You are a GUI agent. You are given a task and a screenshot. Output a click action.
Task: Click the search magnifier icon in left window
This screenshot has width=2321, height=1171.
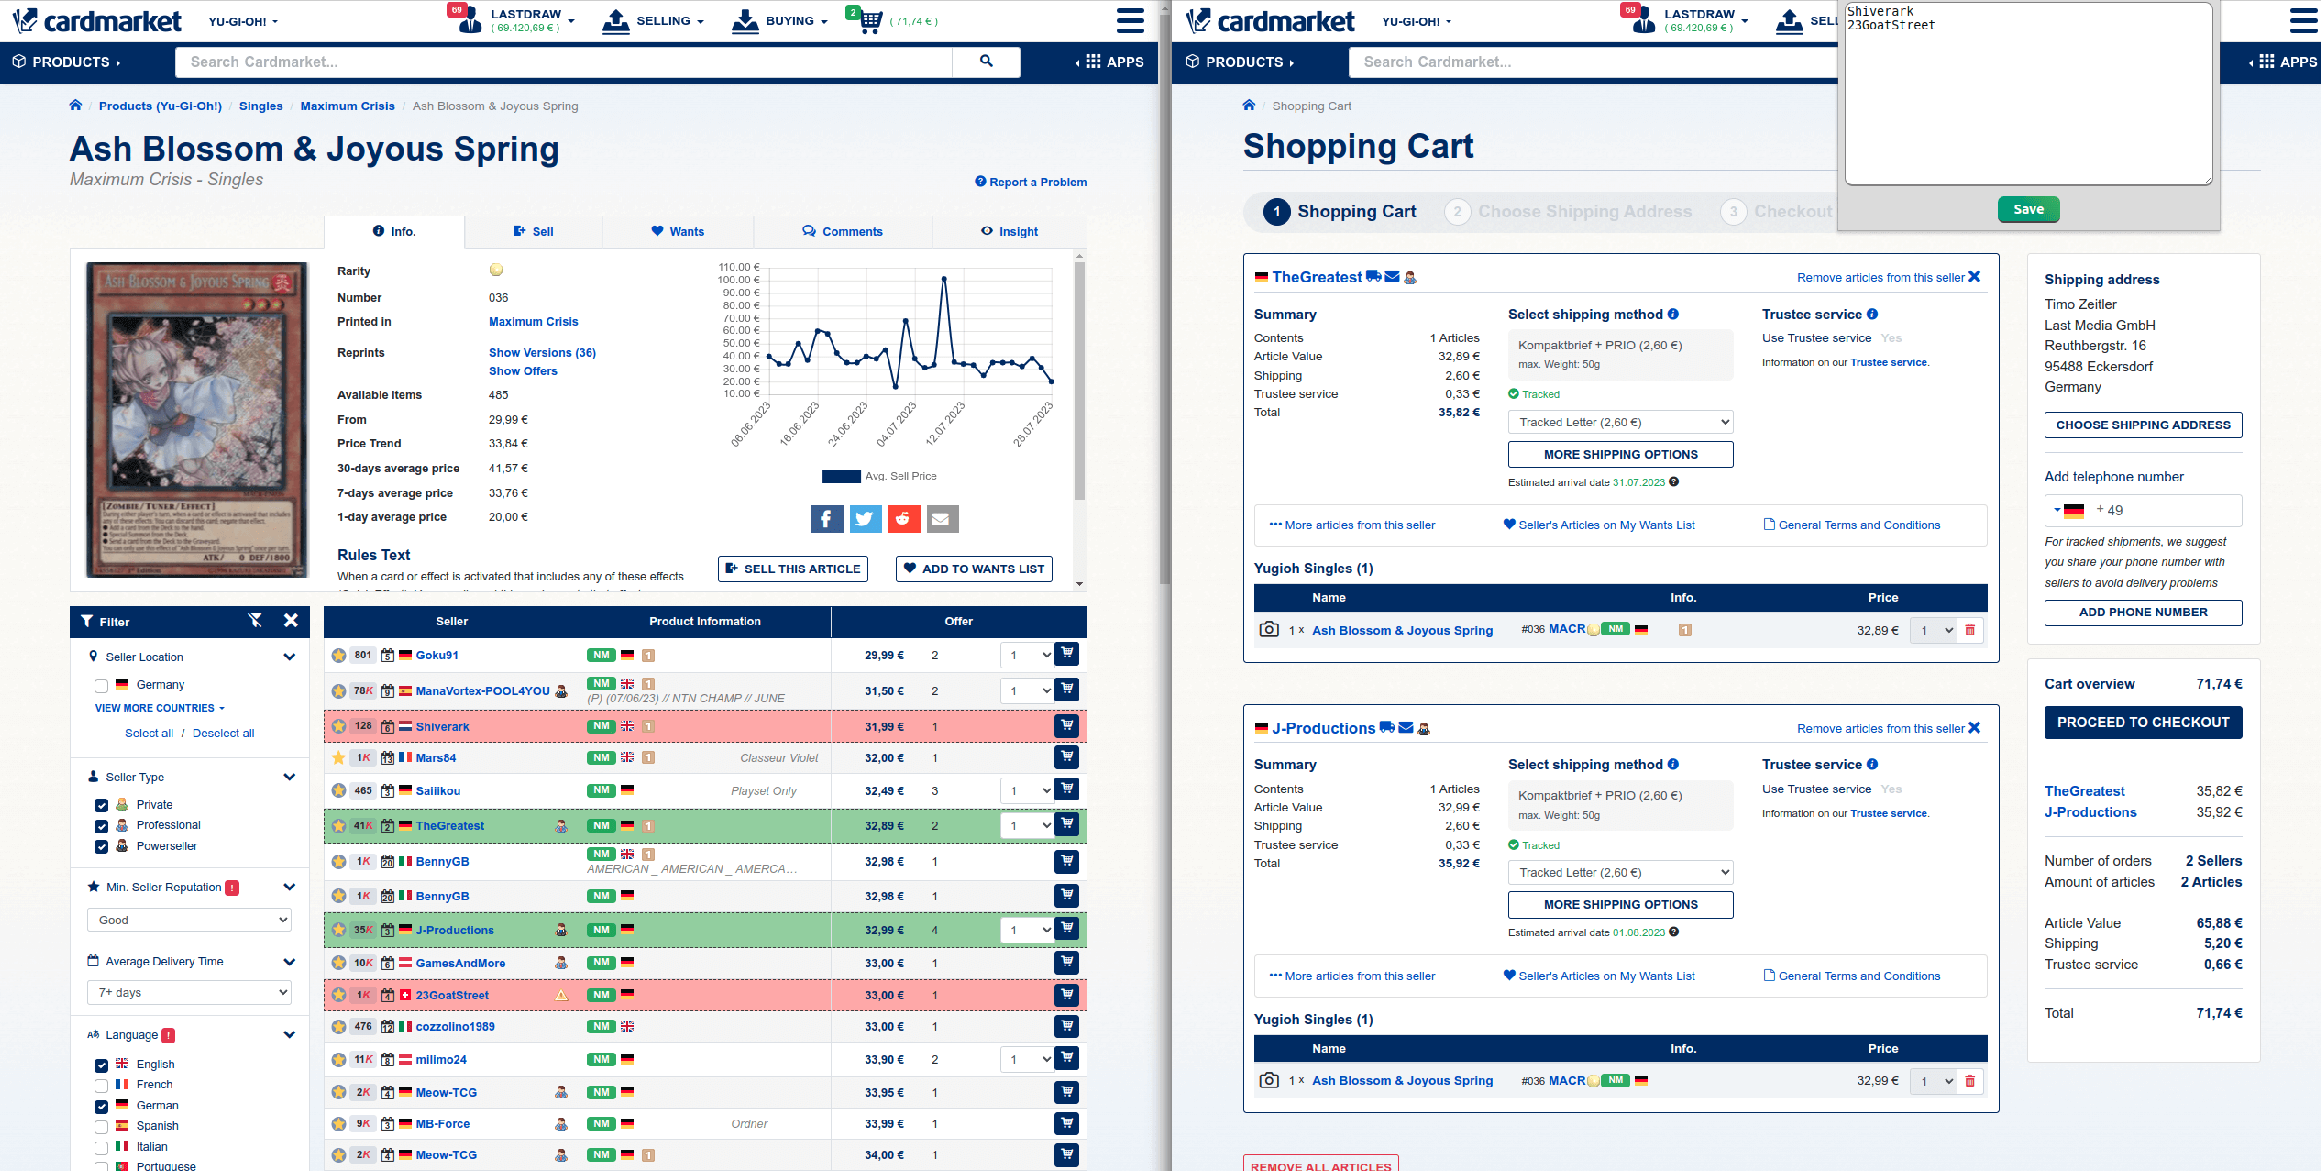pos(986,61)
